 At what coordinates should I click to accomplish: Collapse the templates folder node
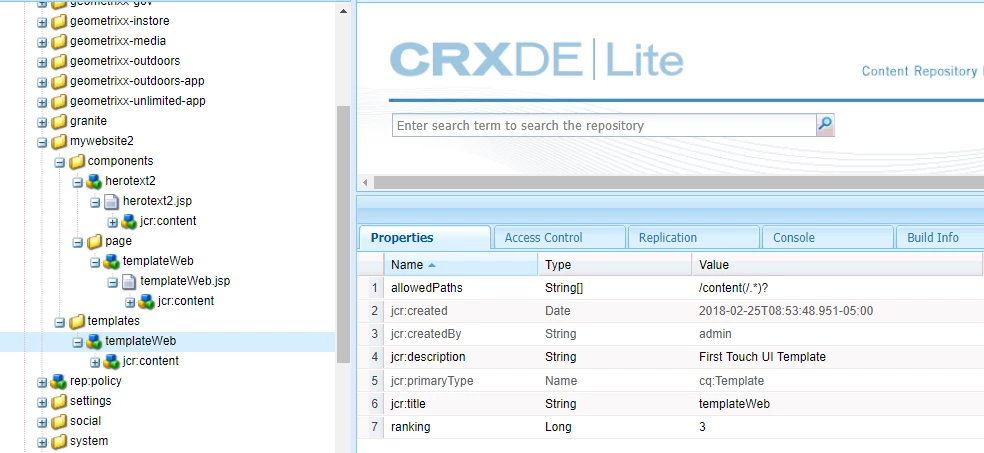tap(60, 322)
